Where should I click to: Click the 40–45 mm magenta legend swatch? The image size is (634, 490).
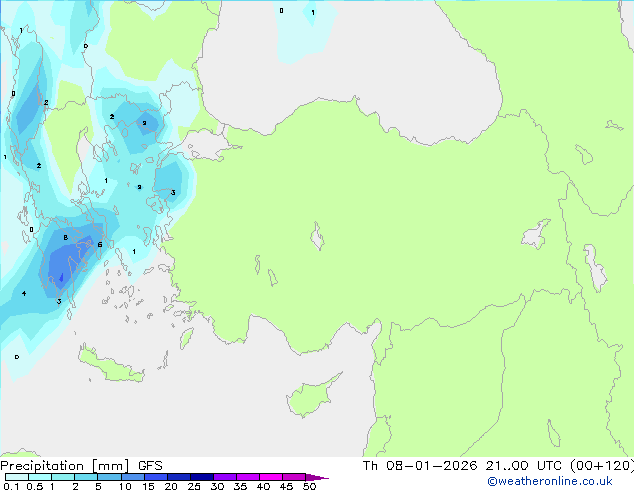pyautogui.click(x=271, y=477)
